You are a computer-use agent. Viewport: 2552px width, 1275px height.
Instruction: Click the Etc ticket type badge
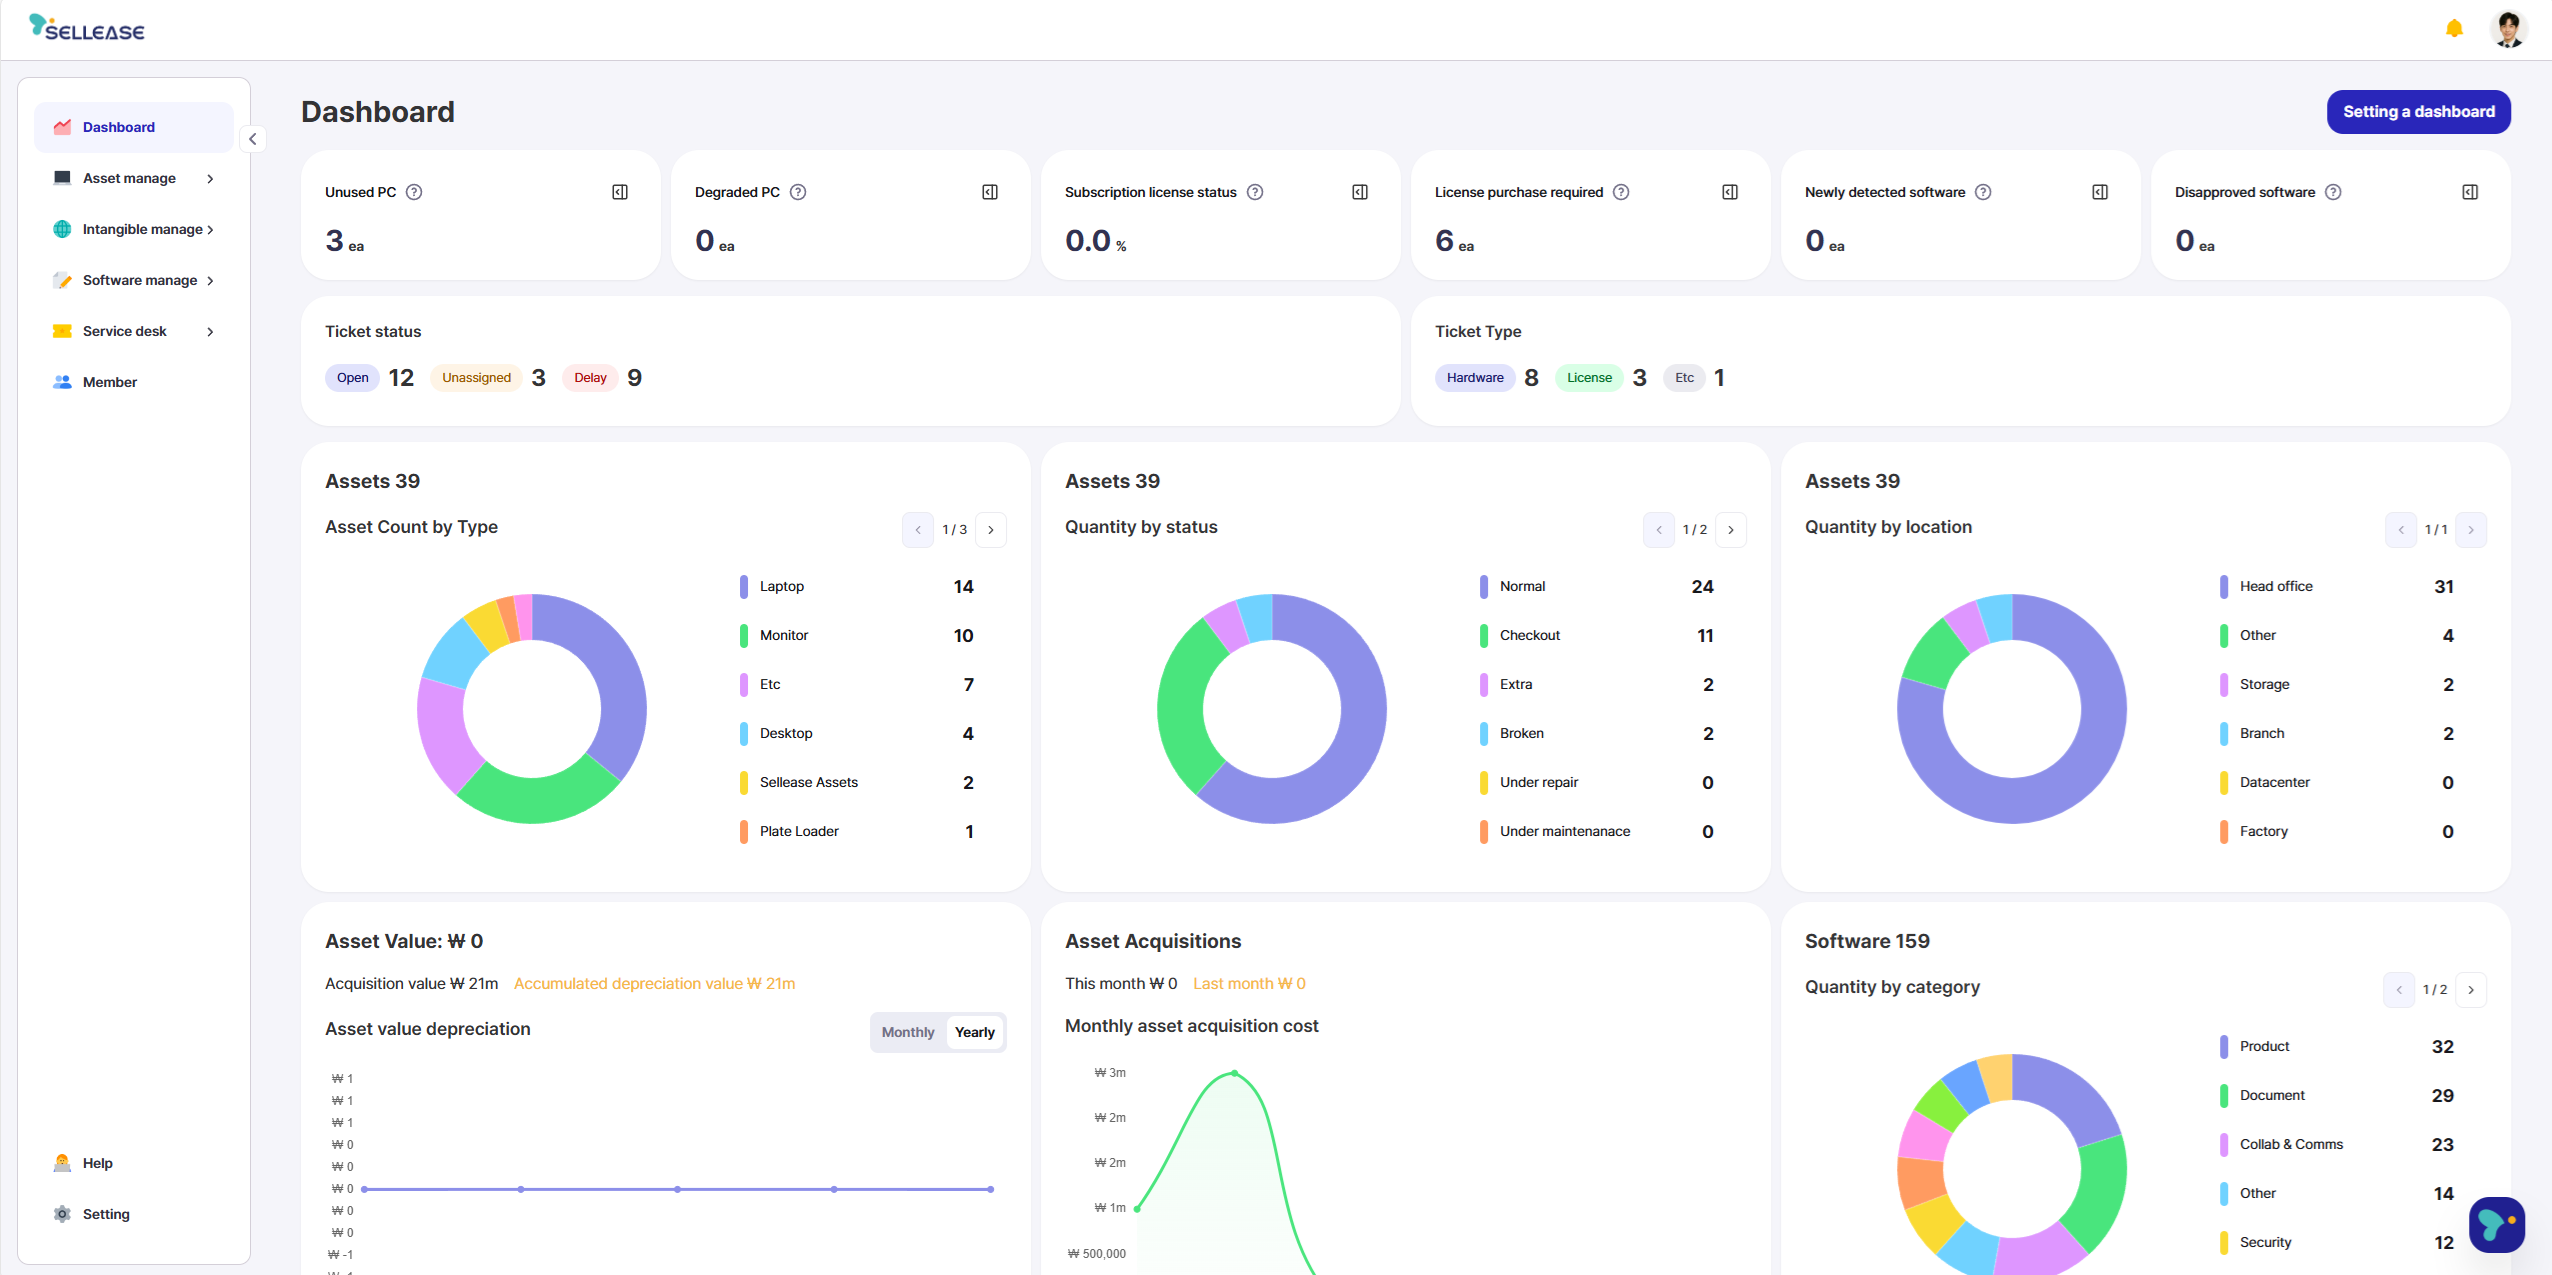coord(1684,378)
